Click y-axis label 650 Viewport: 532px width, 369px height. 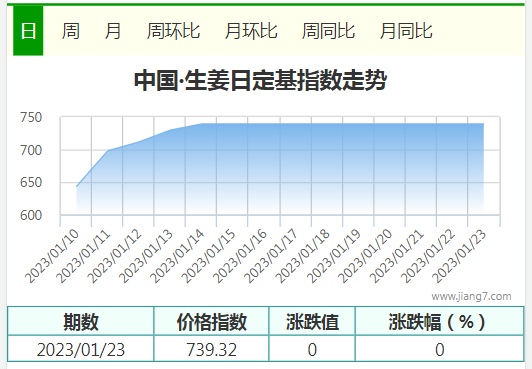31,182
